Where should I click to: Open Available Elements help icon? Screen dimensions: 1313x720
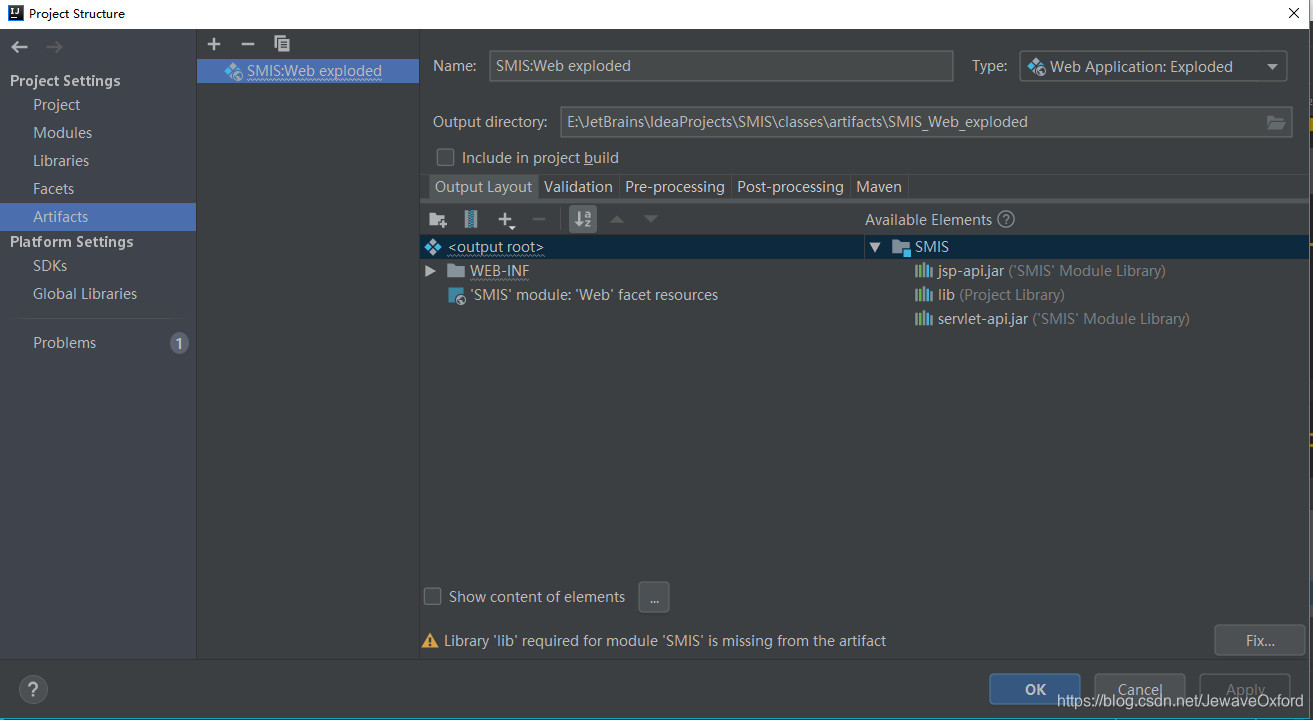click(x=1006, y=219)
